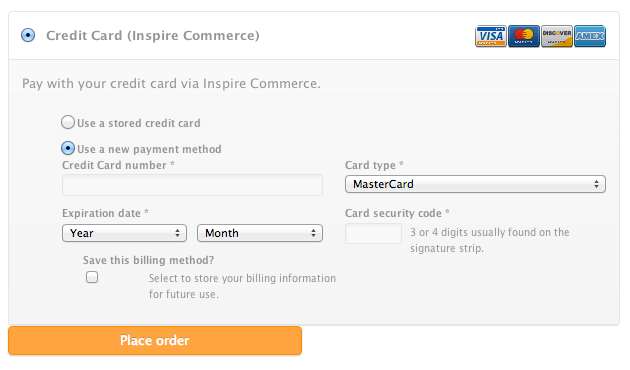Click the AMEX card logo

(589, 36)
